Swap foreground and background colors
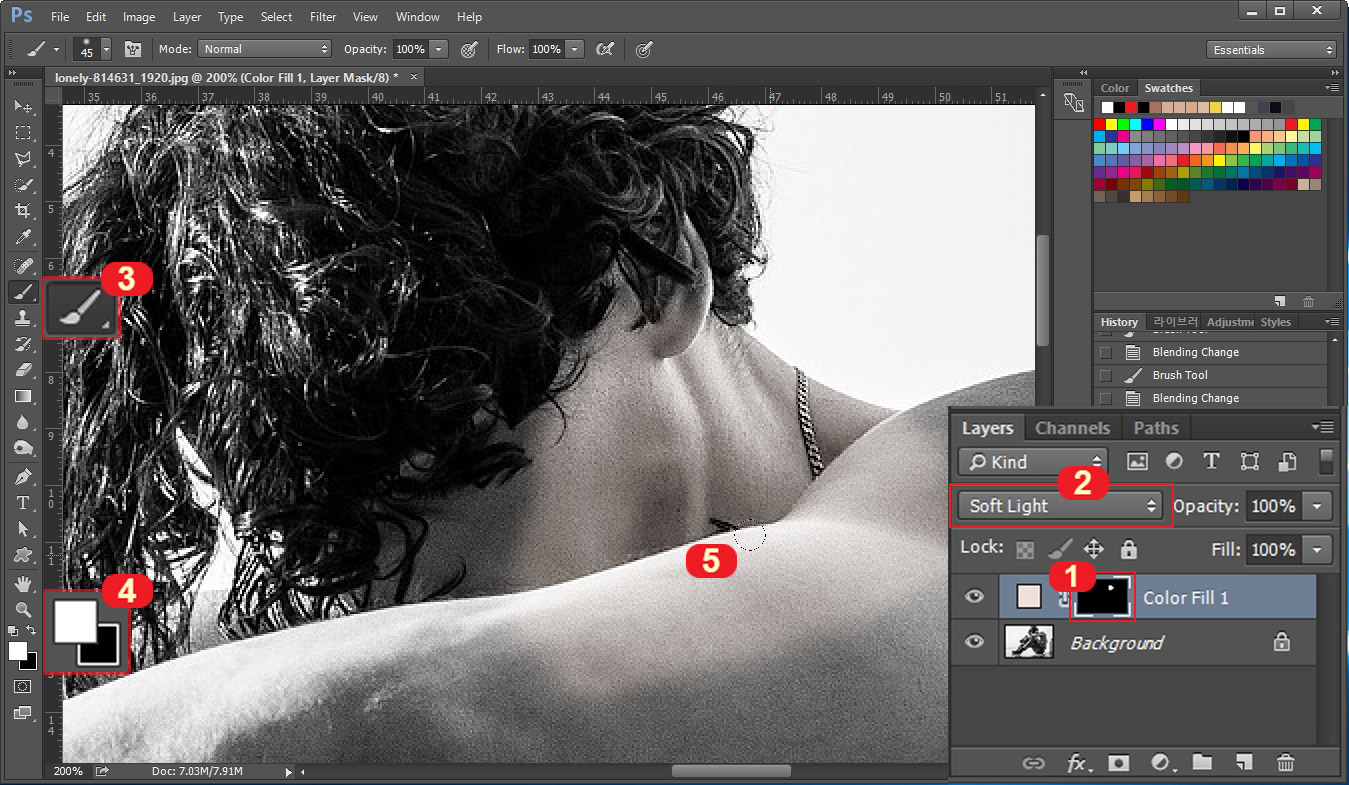The height and width of the screenshot is (785, 1349). click(32, 632)
